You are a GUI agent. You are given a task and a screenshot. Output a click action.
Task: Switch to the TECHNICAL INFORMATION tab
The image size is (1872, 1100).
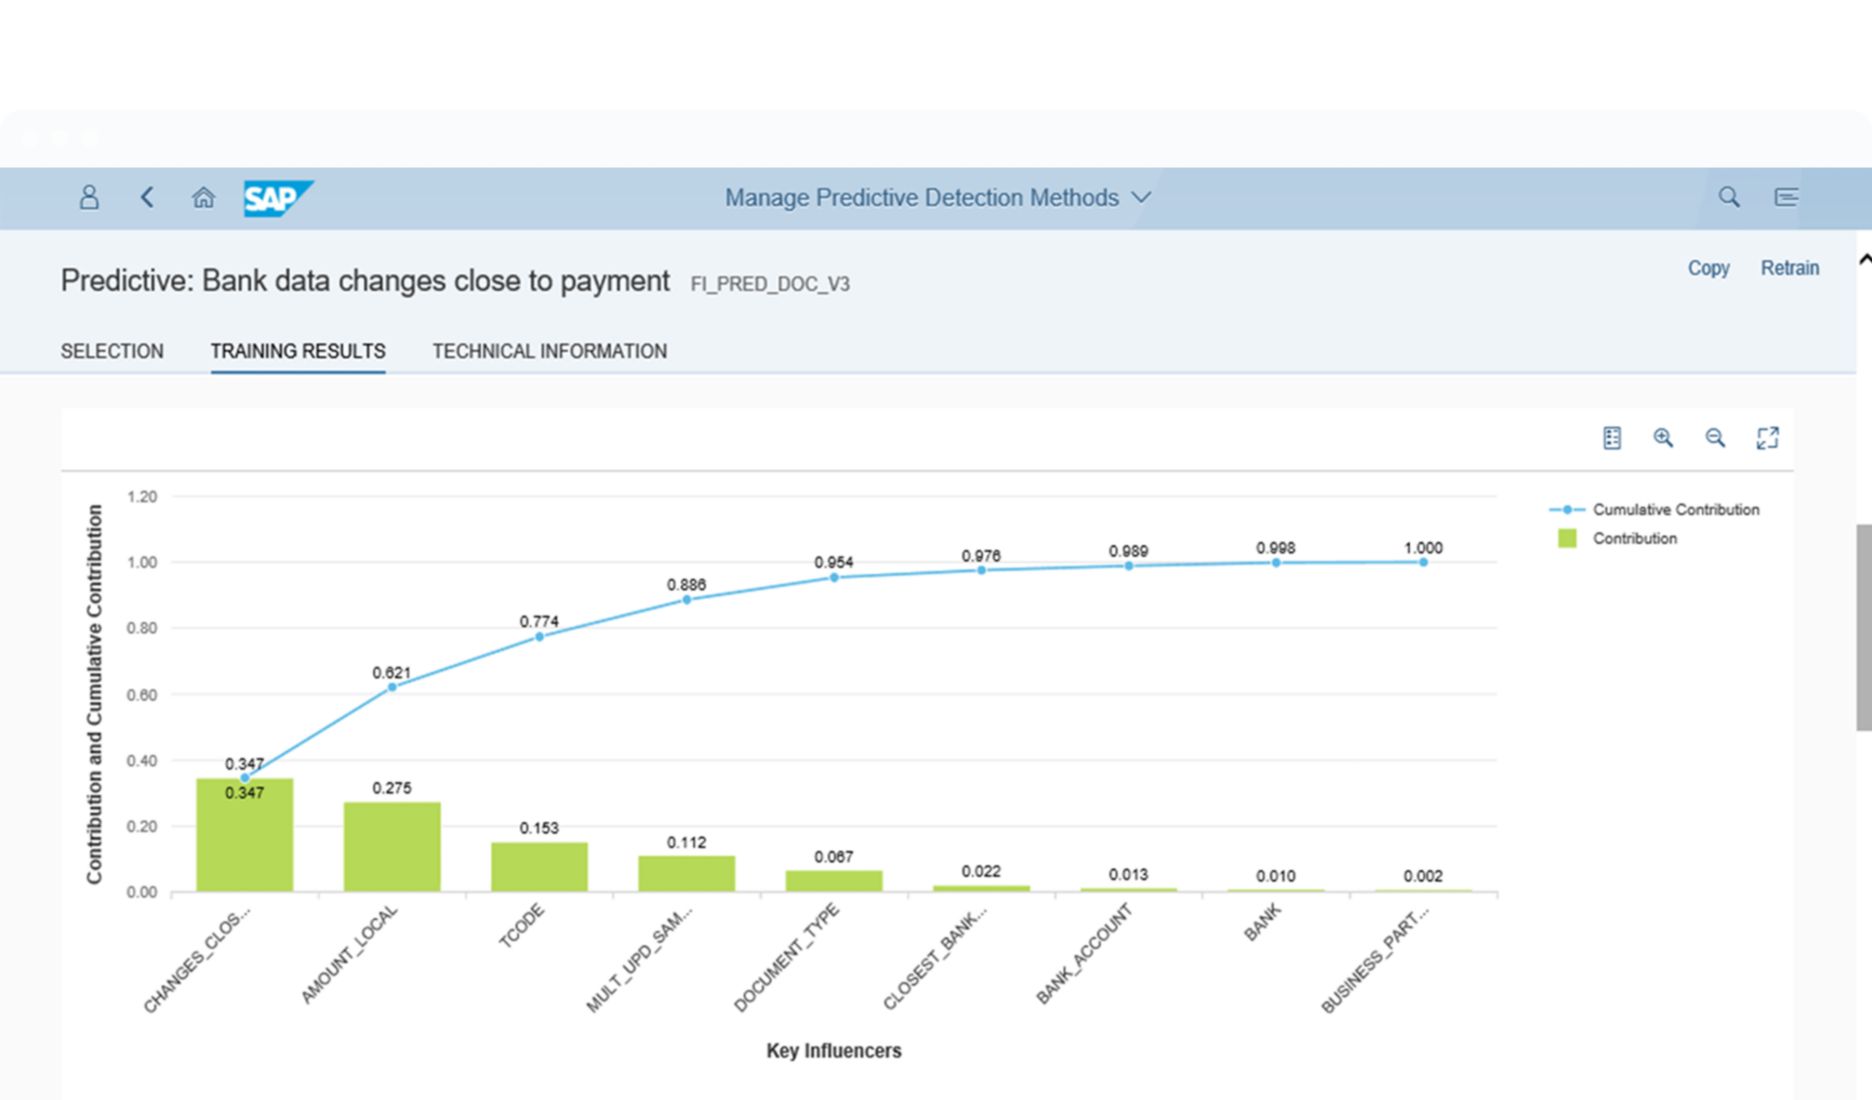[x=549, y=351]
